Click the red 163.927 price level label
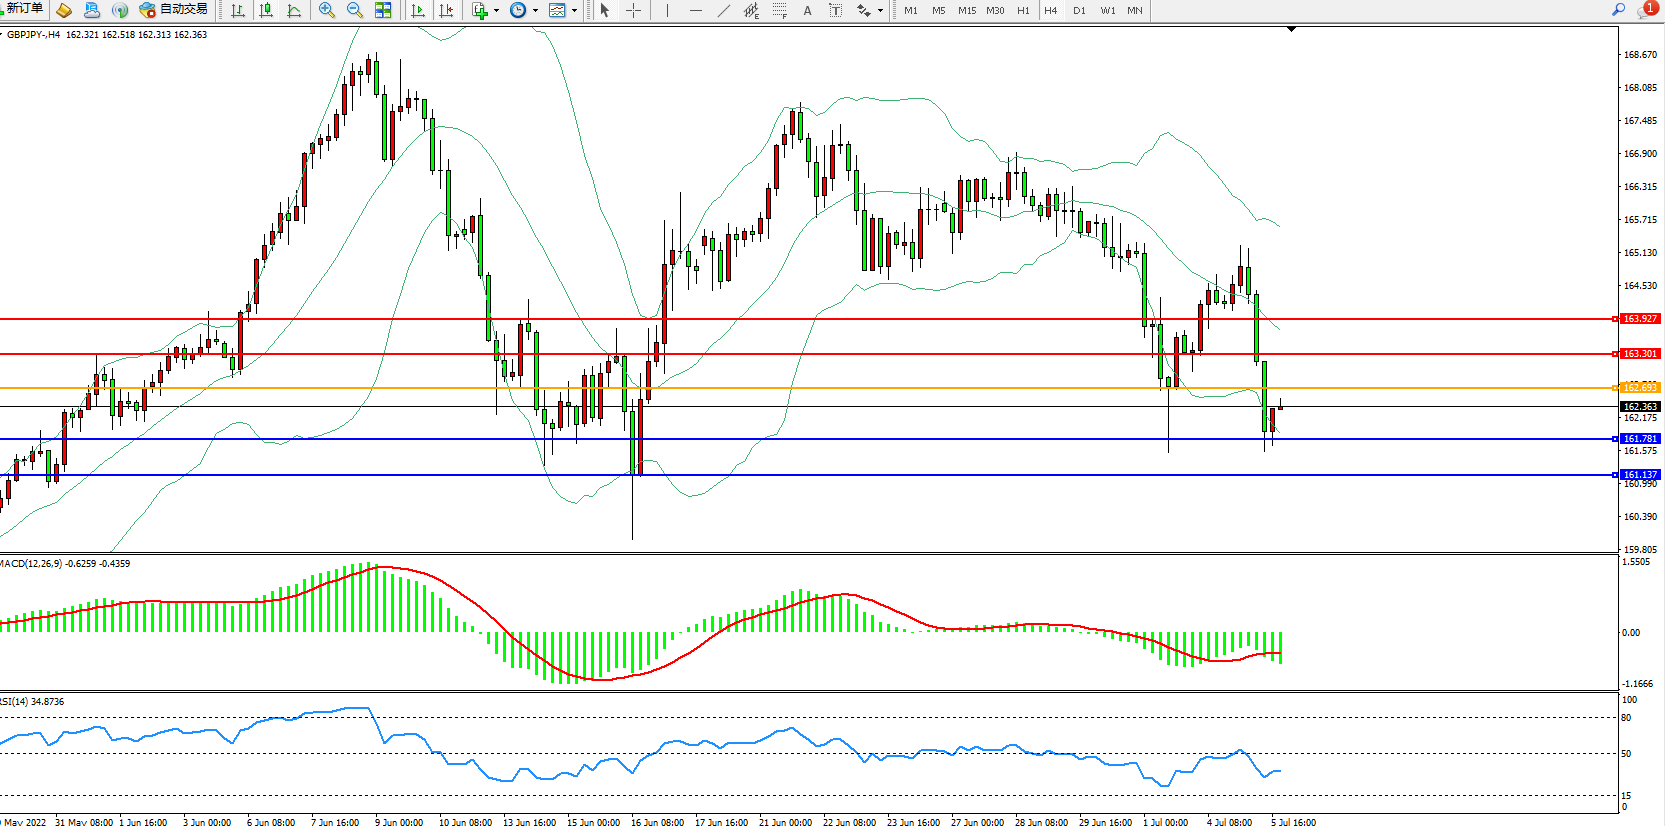This screenshot has width=1665, height=826. point(1639,319)
